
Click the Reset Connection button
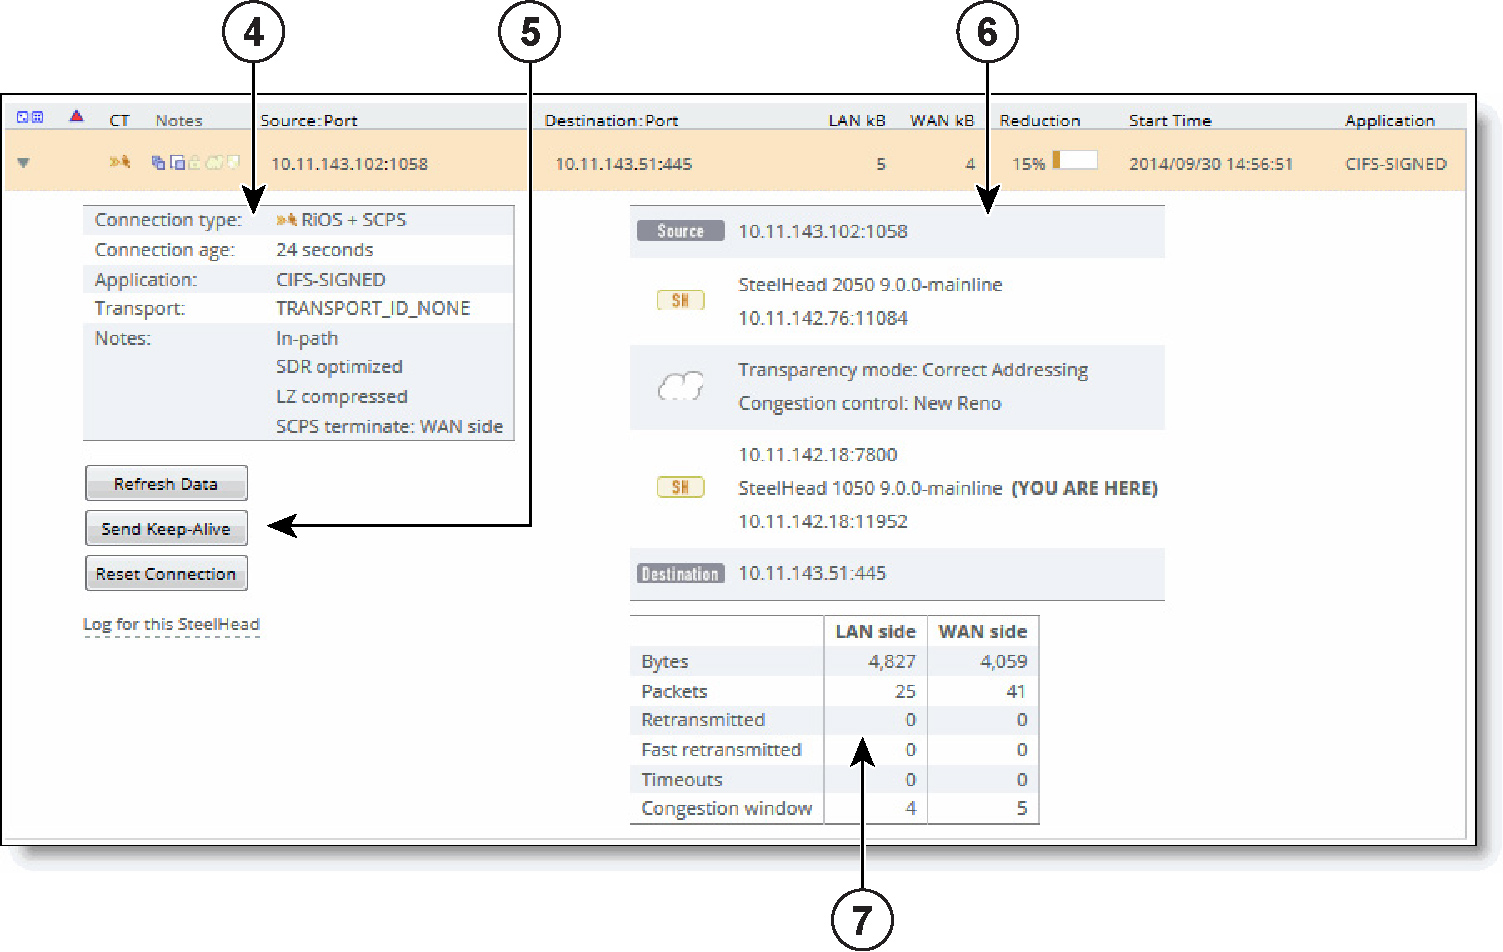[x=166, y=573]
